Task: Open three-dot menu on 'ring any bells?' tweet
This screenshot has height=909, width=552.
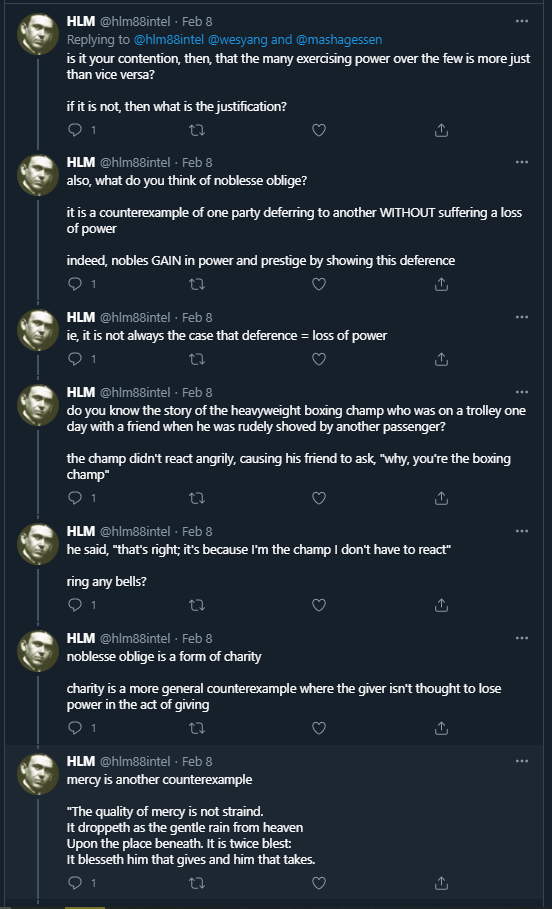Action: point(522,531)
